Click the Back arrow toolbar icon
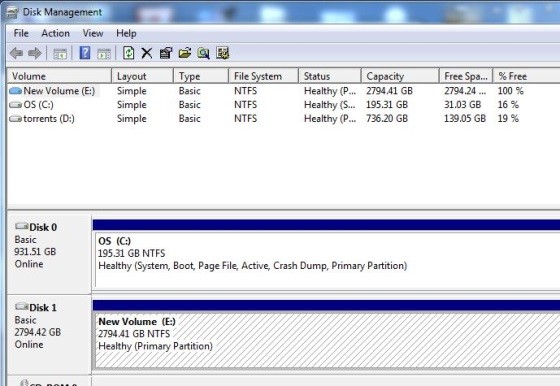This screenshot has width=560, height=386. point(16,54)
